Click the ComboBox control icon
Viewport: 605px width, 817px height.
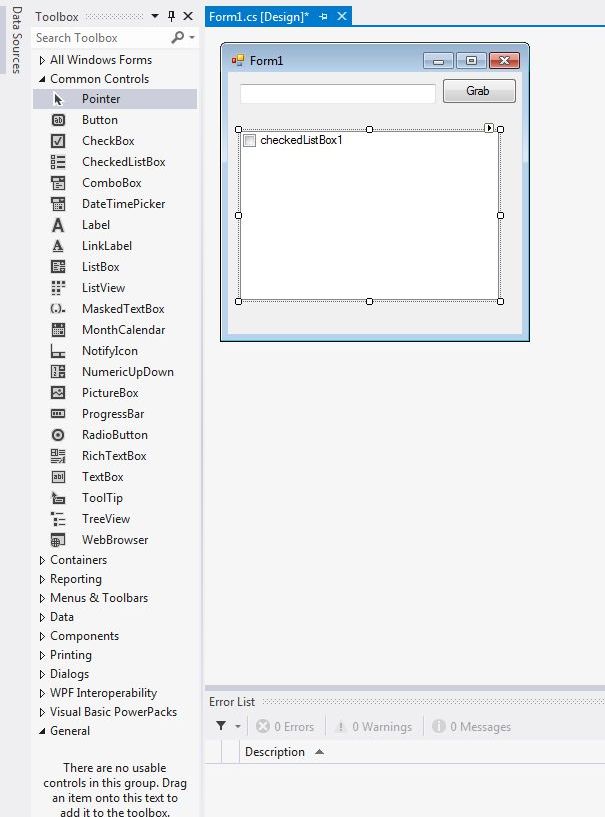pos(58,183)
